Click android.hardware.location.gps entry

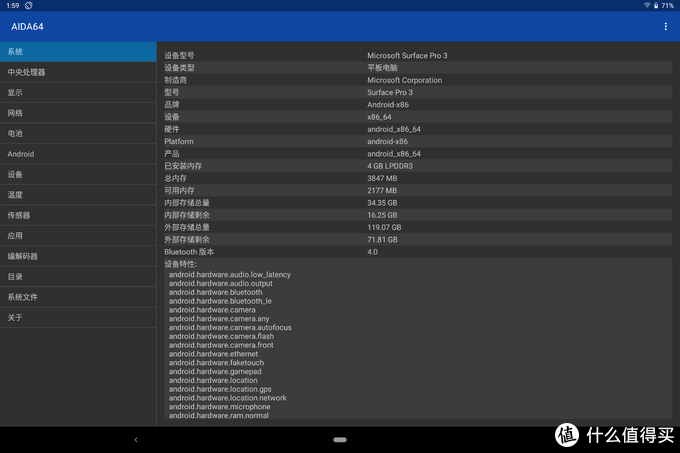pos(220,389)
